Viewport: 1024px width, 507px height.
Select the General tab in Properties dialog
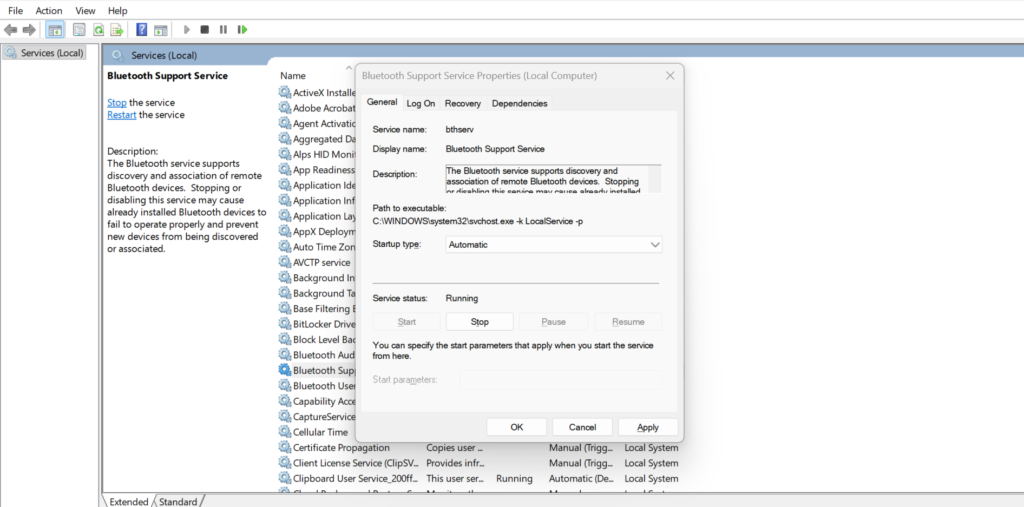pyautogui.click(x=381, y=102)
